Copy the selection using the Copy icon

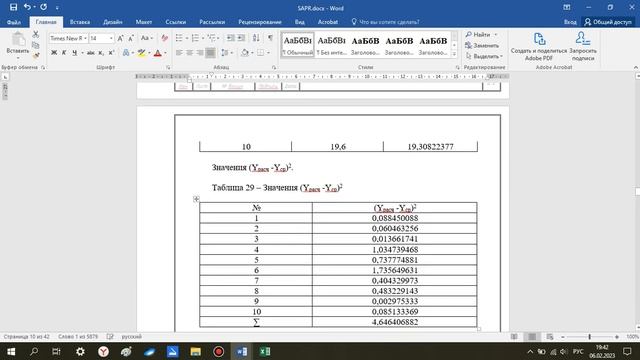coord(36,45)
